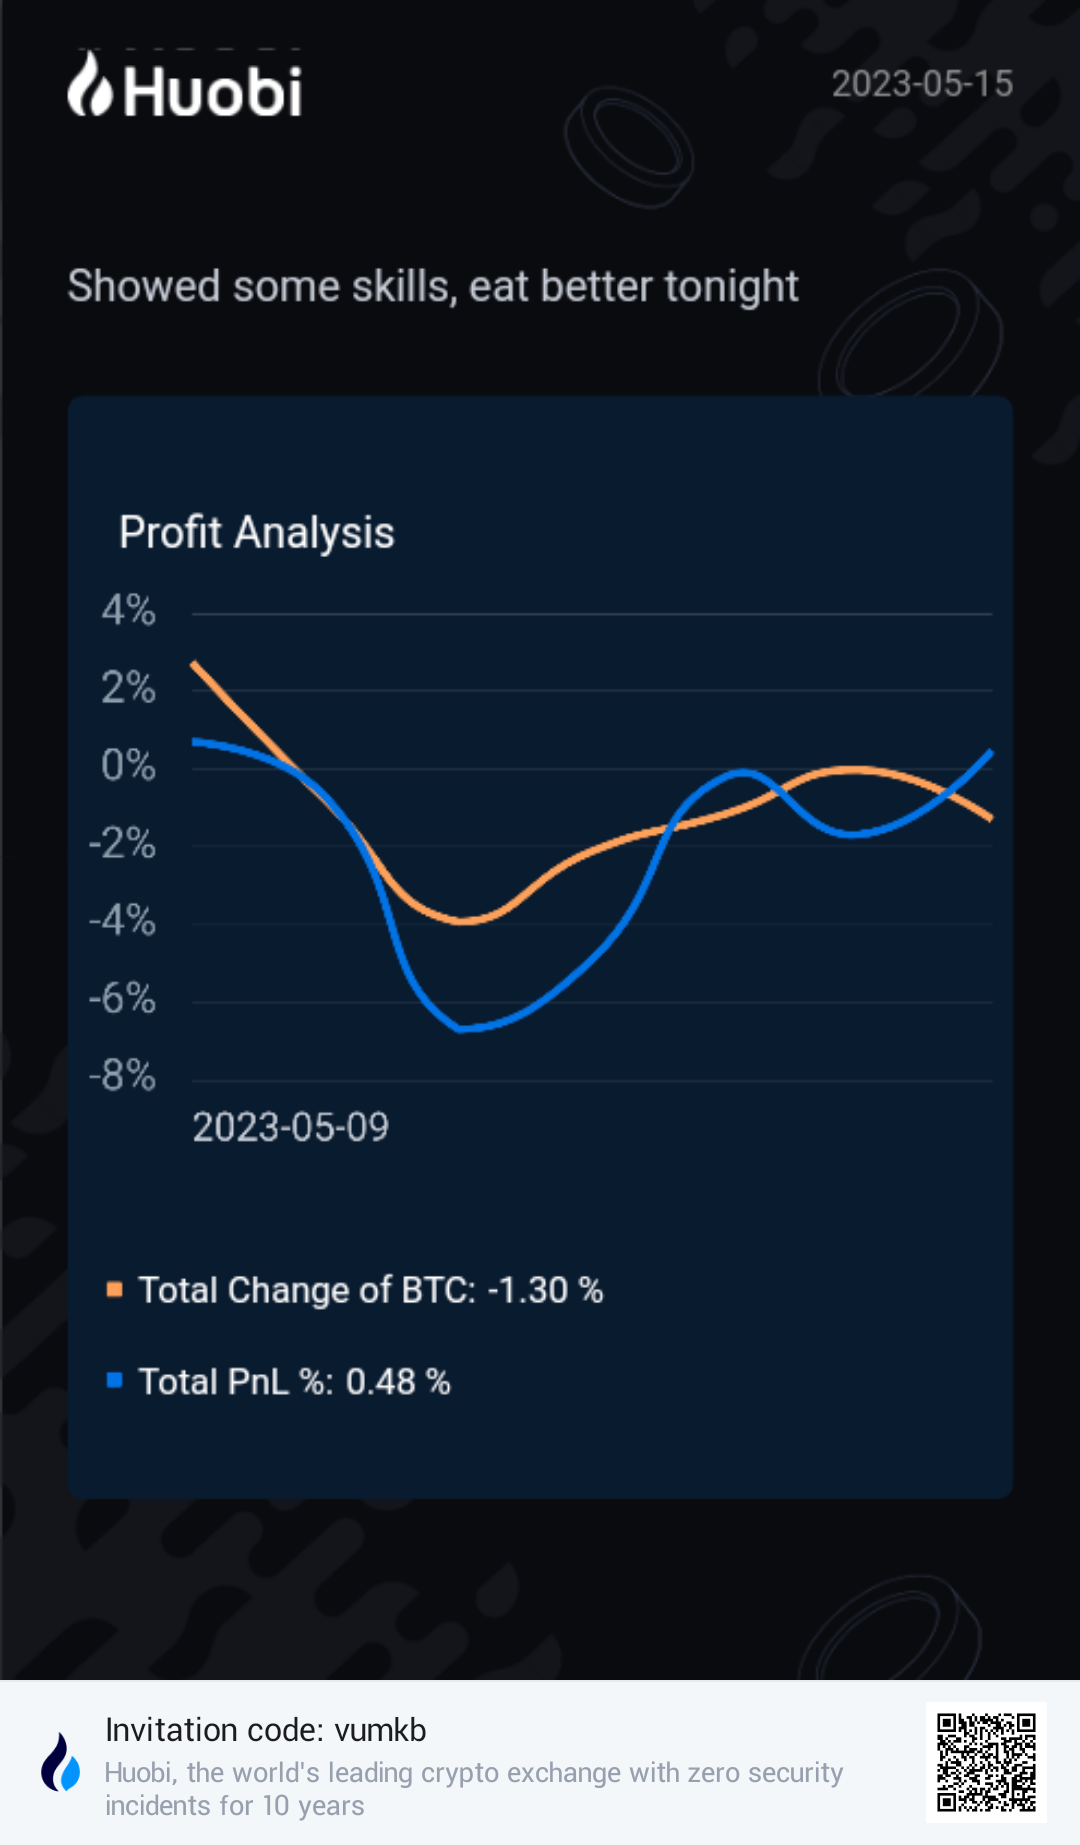Click the invitation code vumkb text
Image resolution: width=1080 pixels, height=1845 pixels.
tap(266, 1730)
